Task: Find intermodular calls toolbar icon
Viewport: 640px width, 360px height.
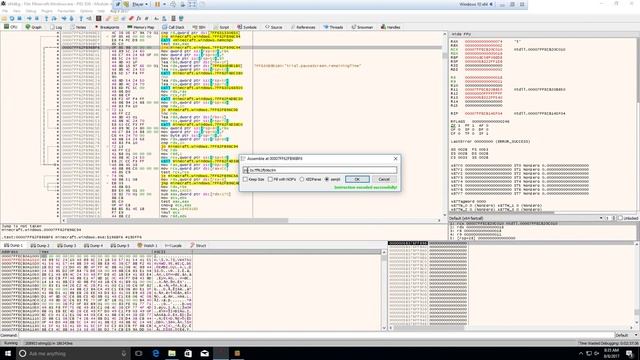Action: 164,18
